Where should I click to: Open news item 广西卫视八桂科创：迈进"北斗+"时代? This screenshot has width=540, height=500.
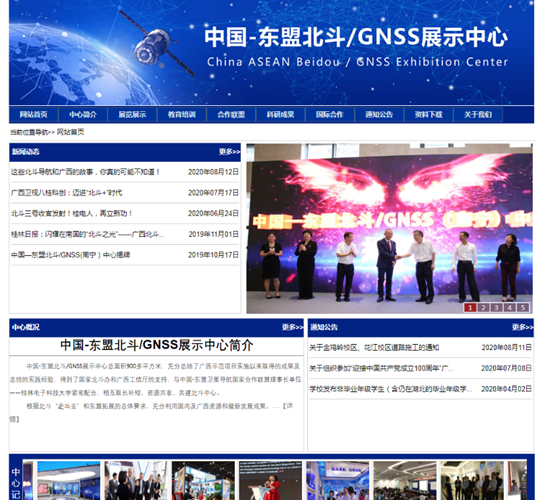[66, 192]
